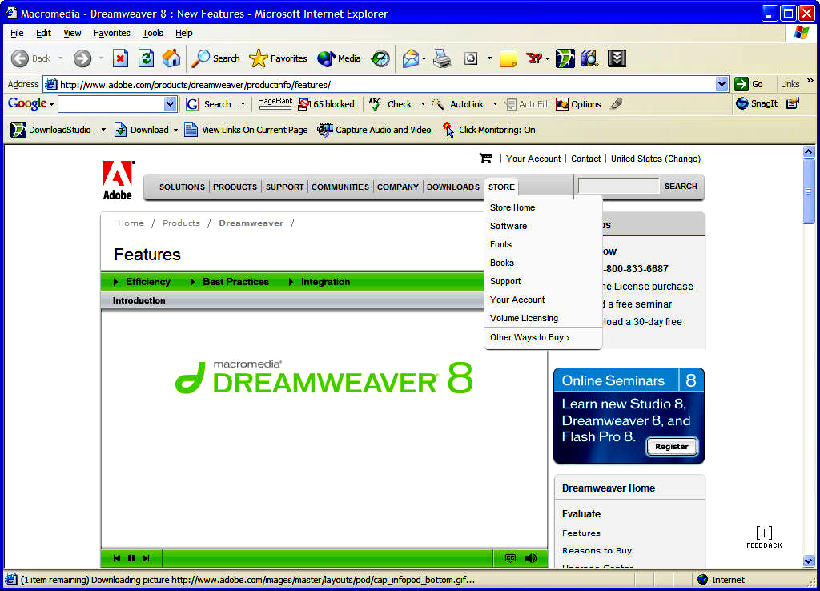Go to the Home page icon
Image resolution: width=820 pixels, height=591 pixels.
pyautogui.click(x=171, y=58)
